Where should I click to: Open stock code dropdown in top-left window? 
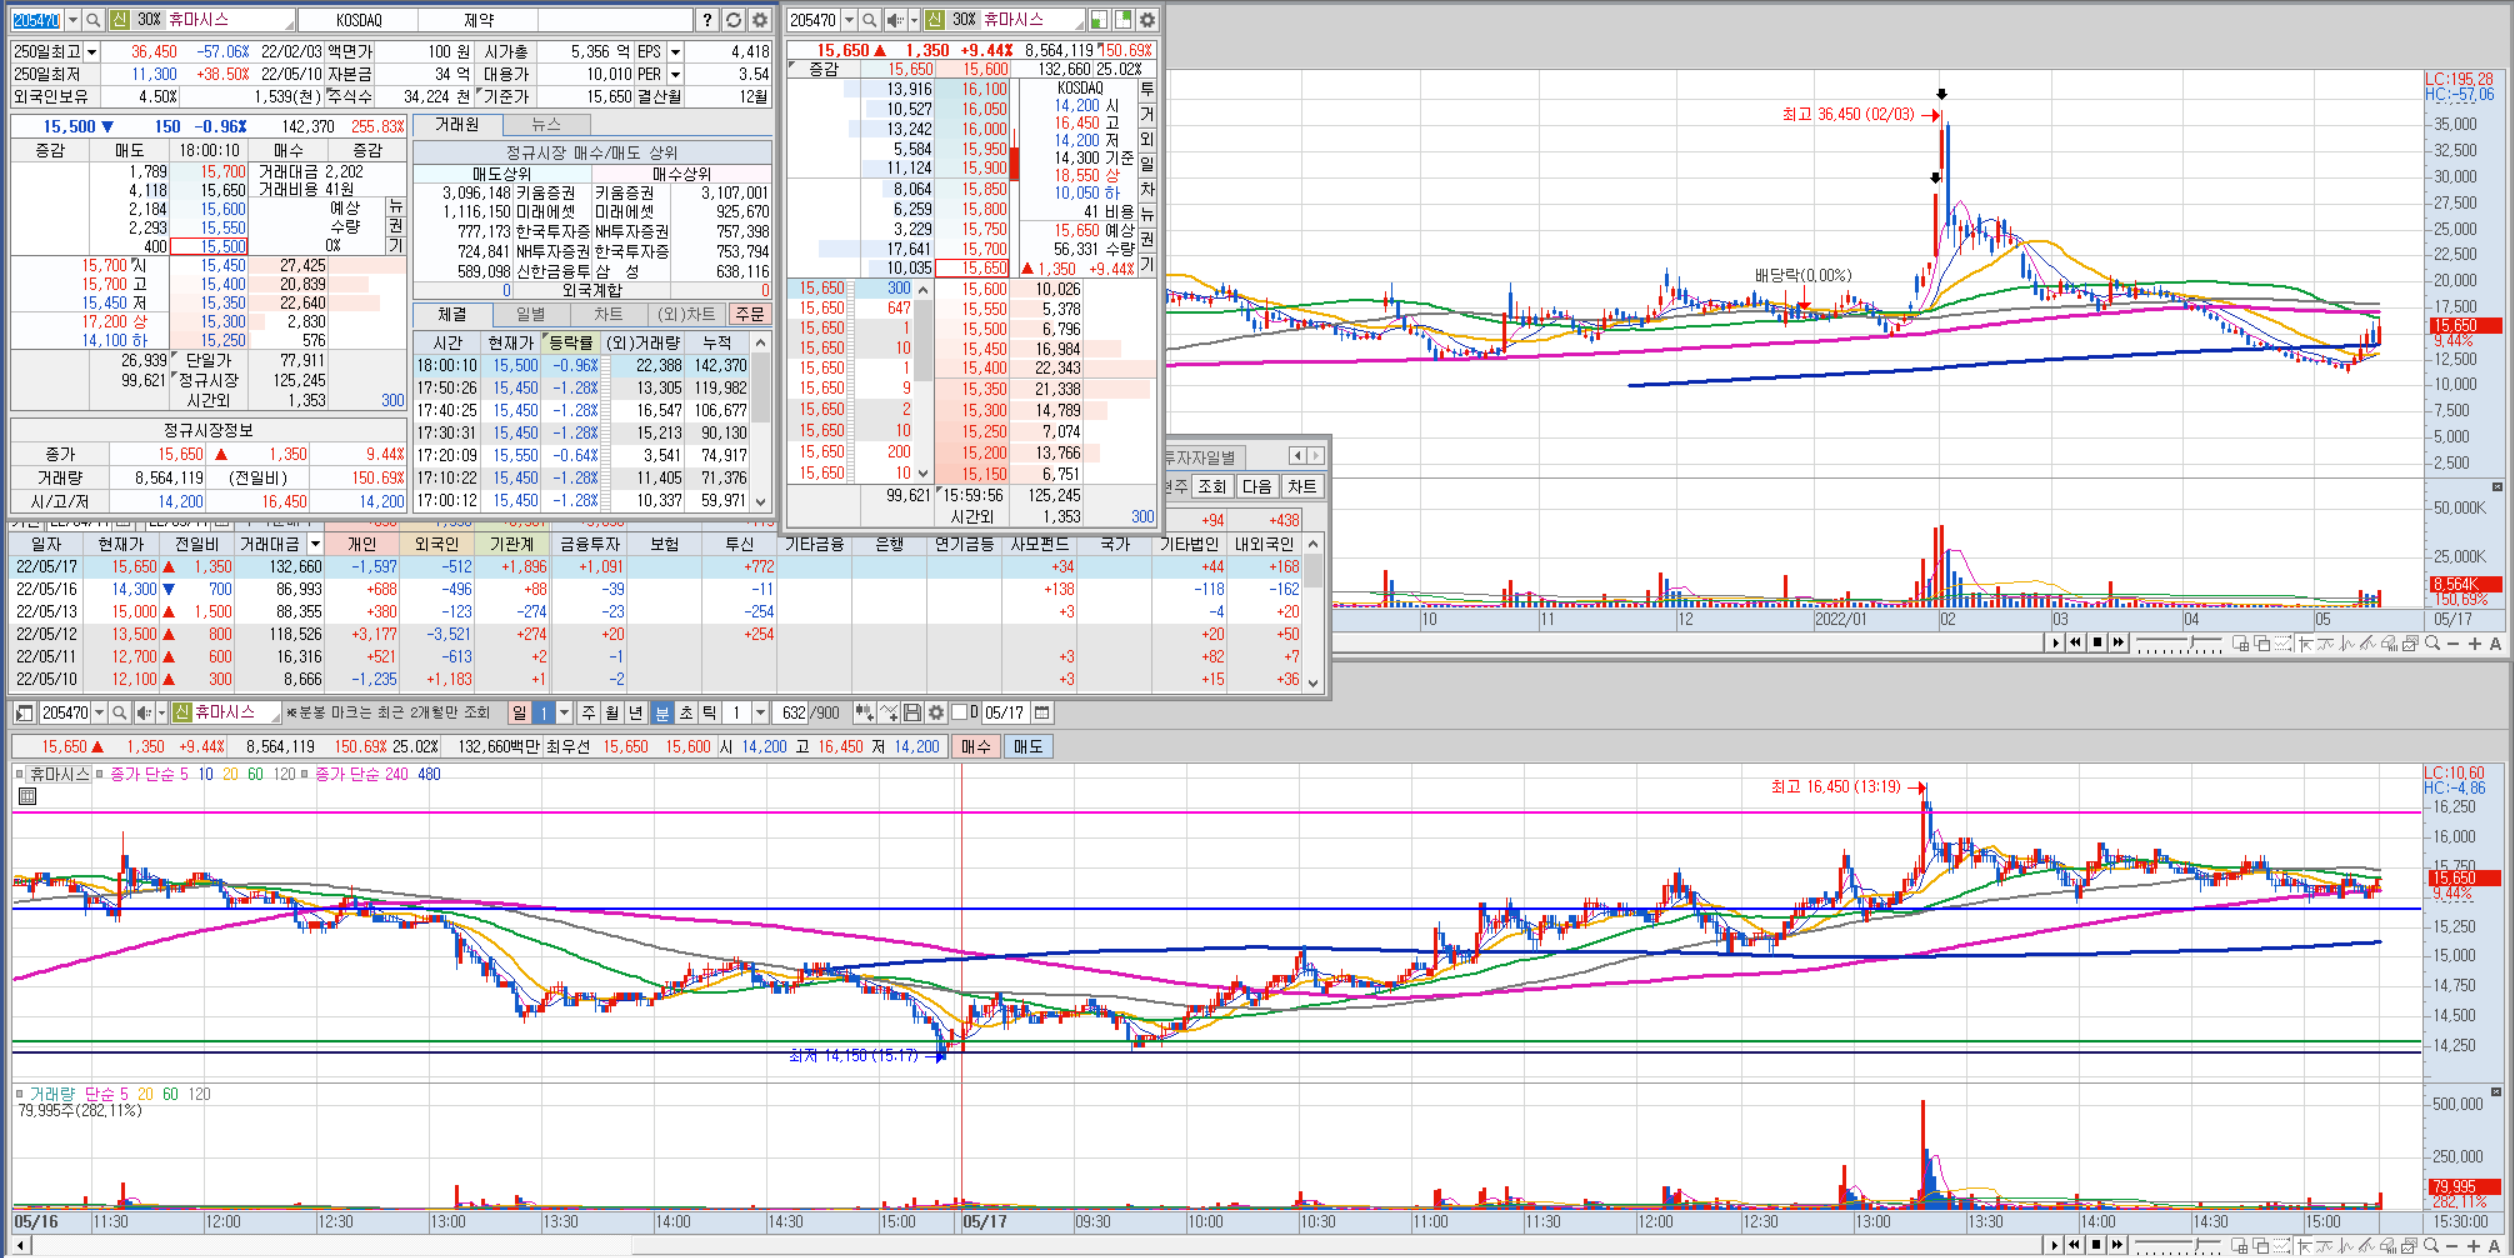point(72,20)
